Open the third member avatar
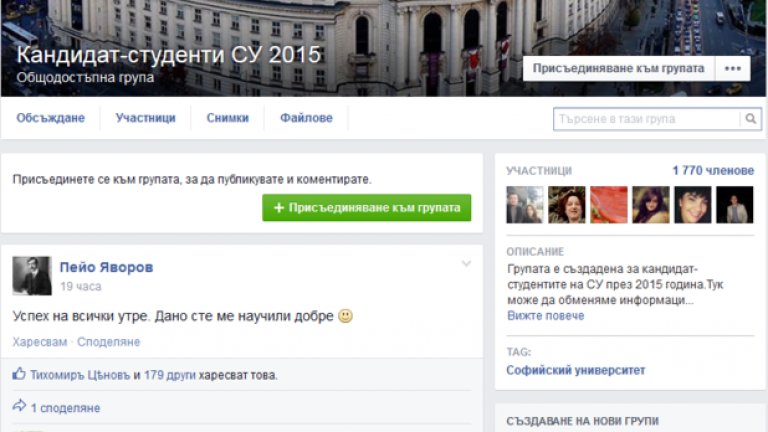The height and width of the screenshot is (432, 768). click(609, 205)
